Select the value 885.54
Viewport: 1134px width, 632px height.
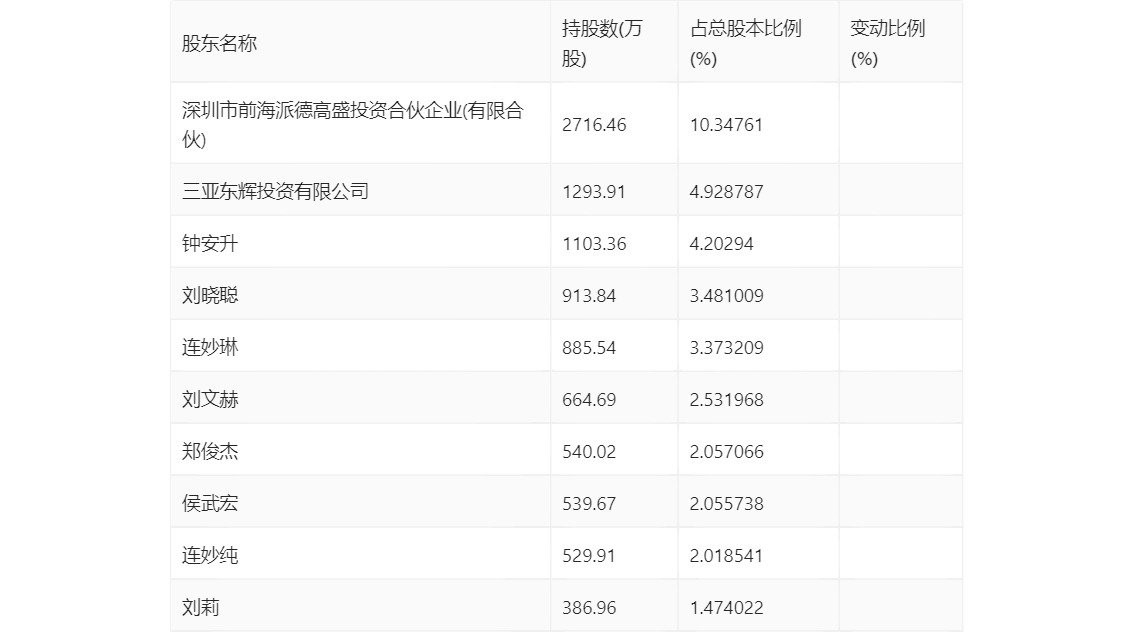point(589,348)
